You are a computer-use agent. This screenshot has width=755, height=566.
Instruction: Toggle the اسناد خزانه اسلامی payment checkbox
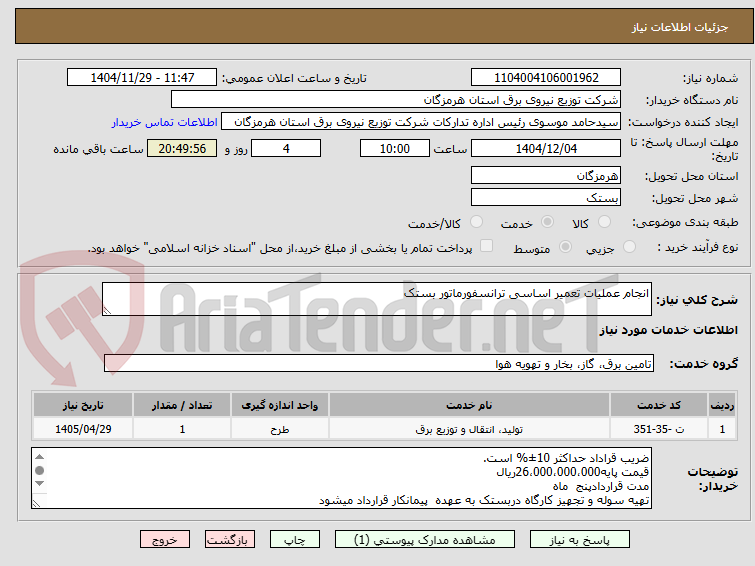pos(487,246)
